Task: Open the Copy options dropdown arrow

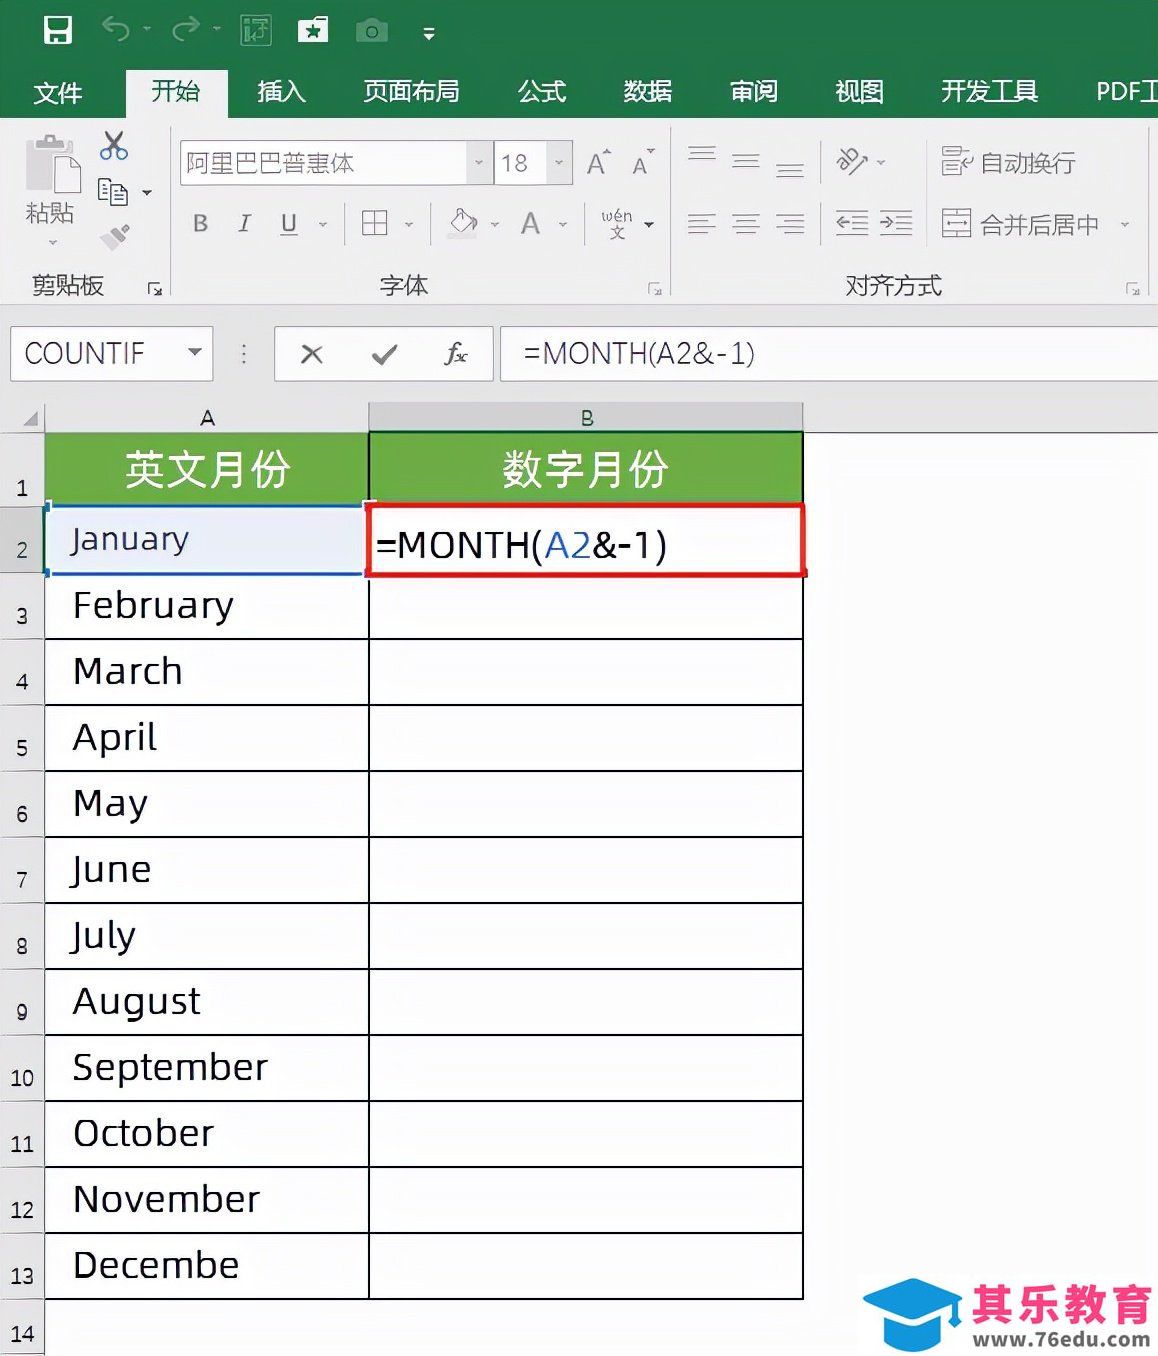Action: 147,192
